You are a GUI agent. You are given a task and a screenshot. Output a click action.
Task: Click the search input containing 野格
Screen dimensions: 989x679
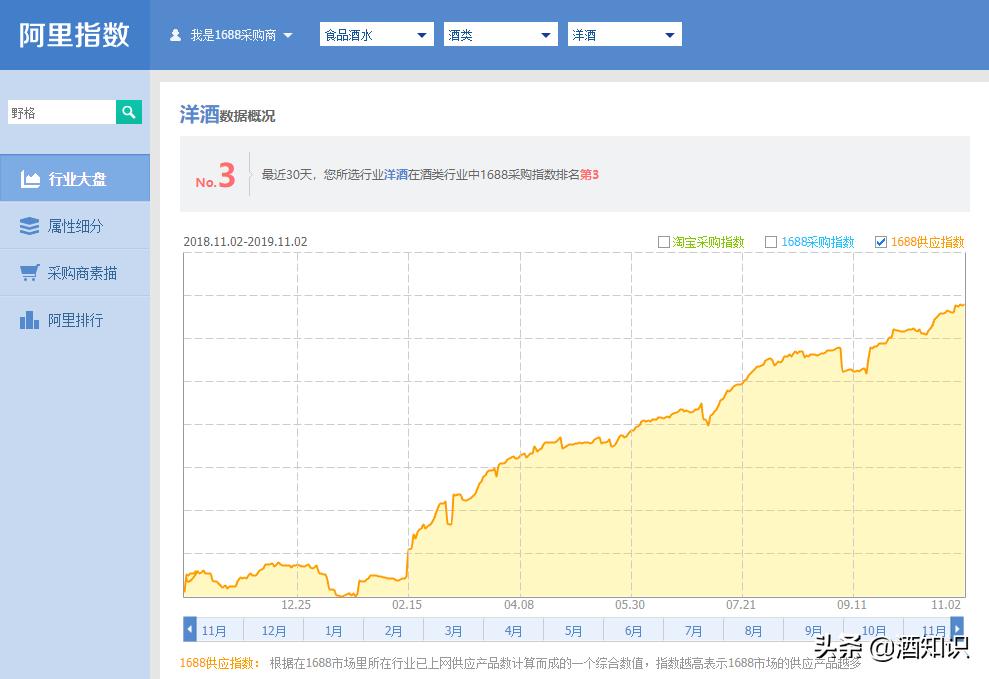(60, 112)
